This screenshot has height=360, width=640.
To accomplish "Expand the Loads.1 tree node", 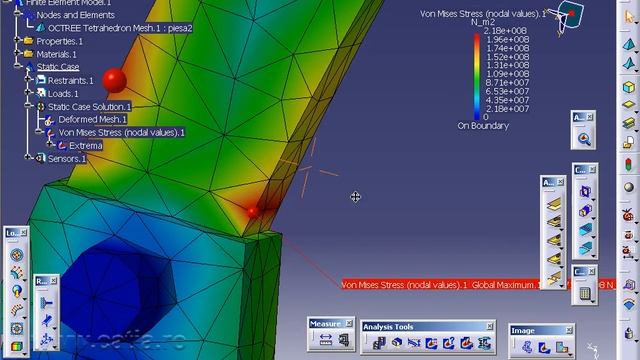I will [x=28, y=92].
